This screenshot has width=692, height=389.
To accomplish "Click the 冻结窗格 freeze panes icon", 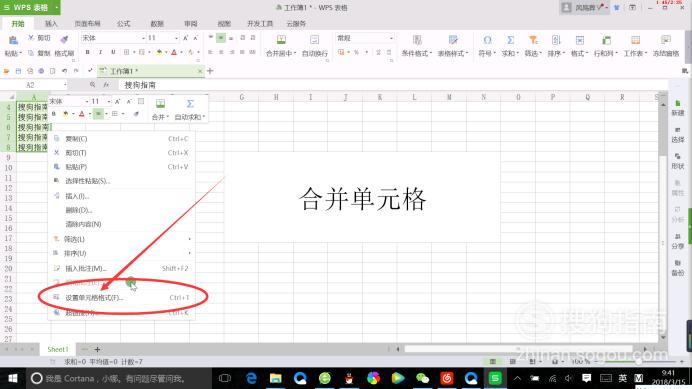I will click(x=666, y=40).
